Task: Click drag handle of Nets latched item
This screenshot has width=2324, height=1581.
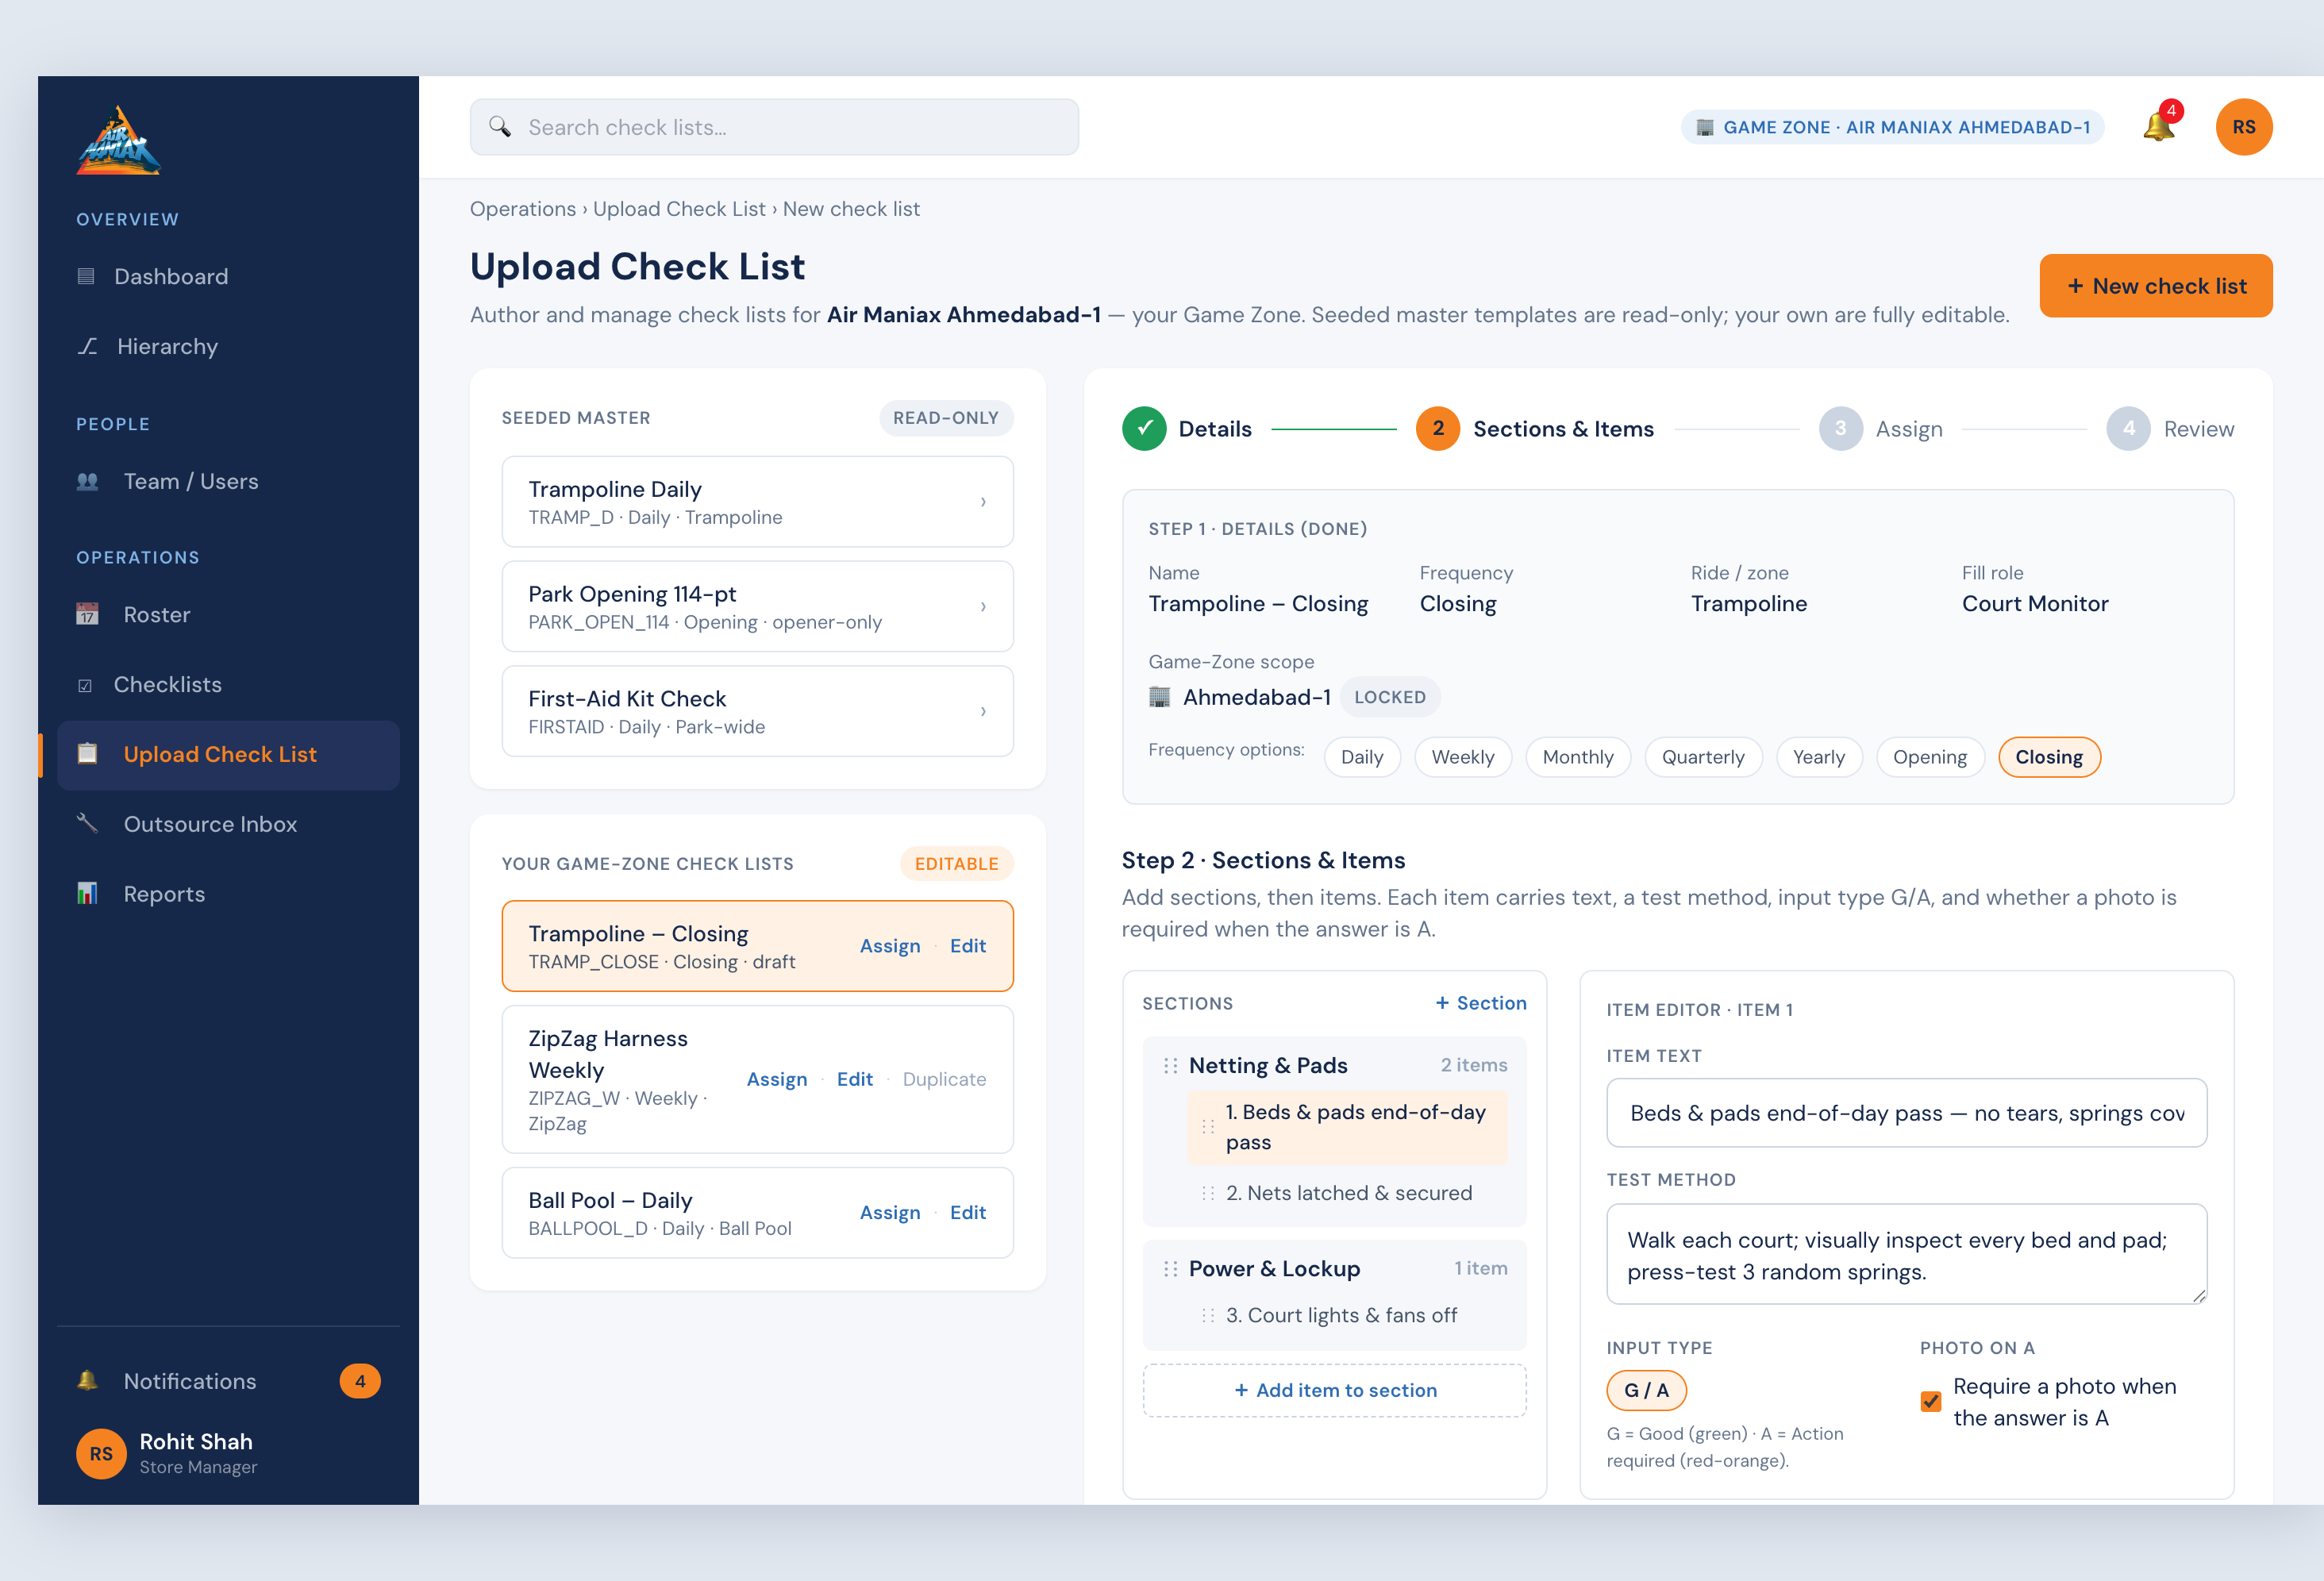Action: [x=1208, y=1193]
